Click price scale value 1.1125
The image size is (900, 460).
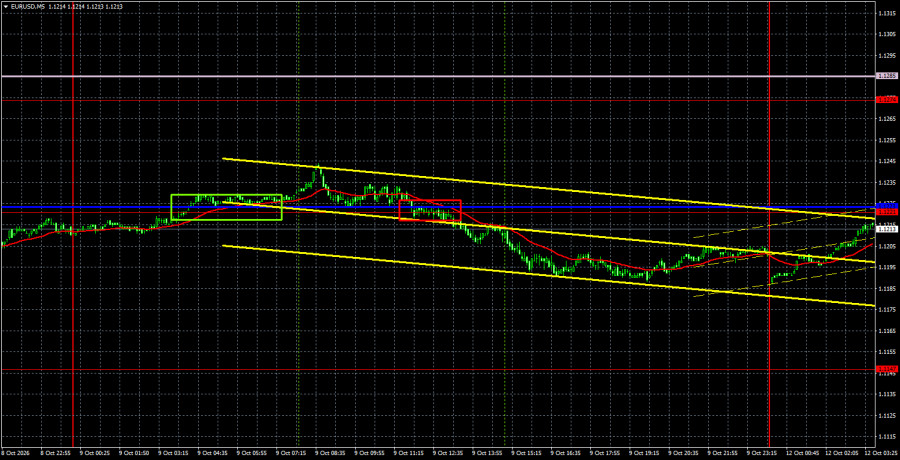(x=887, y=415)
